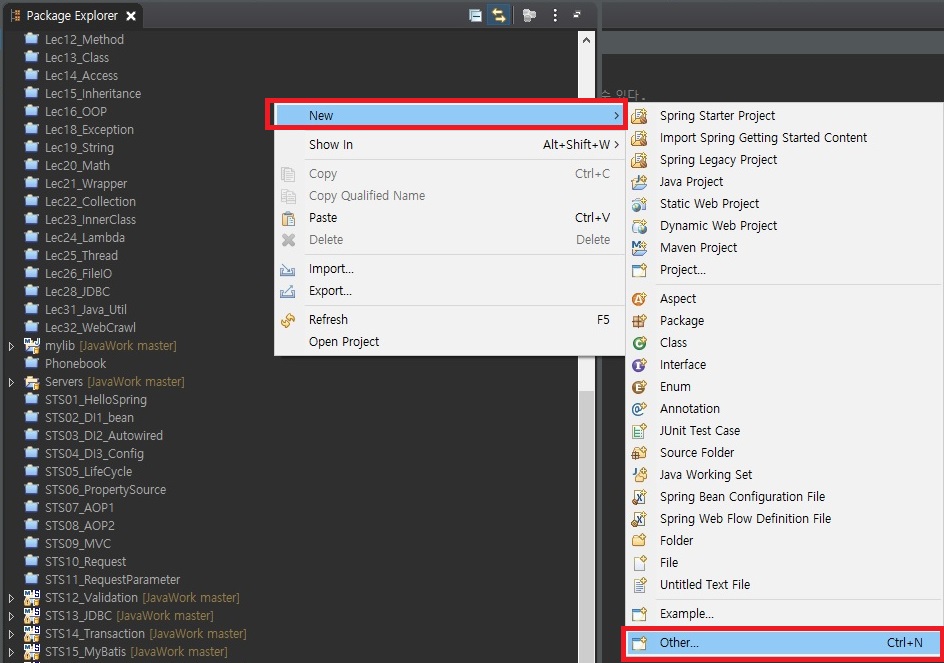Click the Package icon in New submenu

639,321
